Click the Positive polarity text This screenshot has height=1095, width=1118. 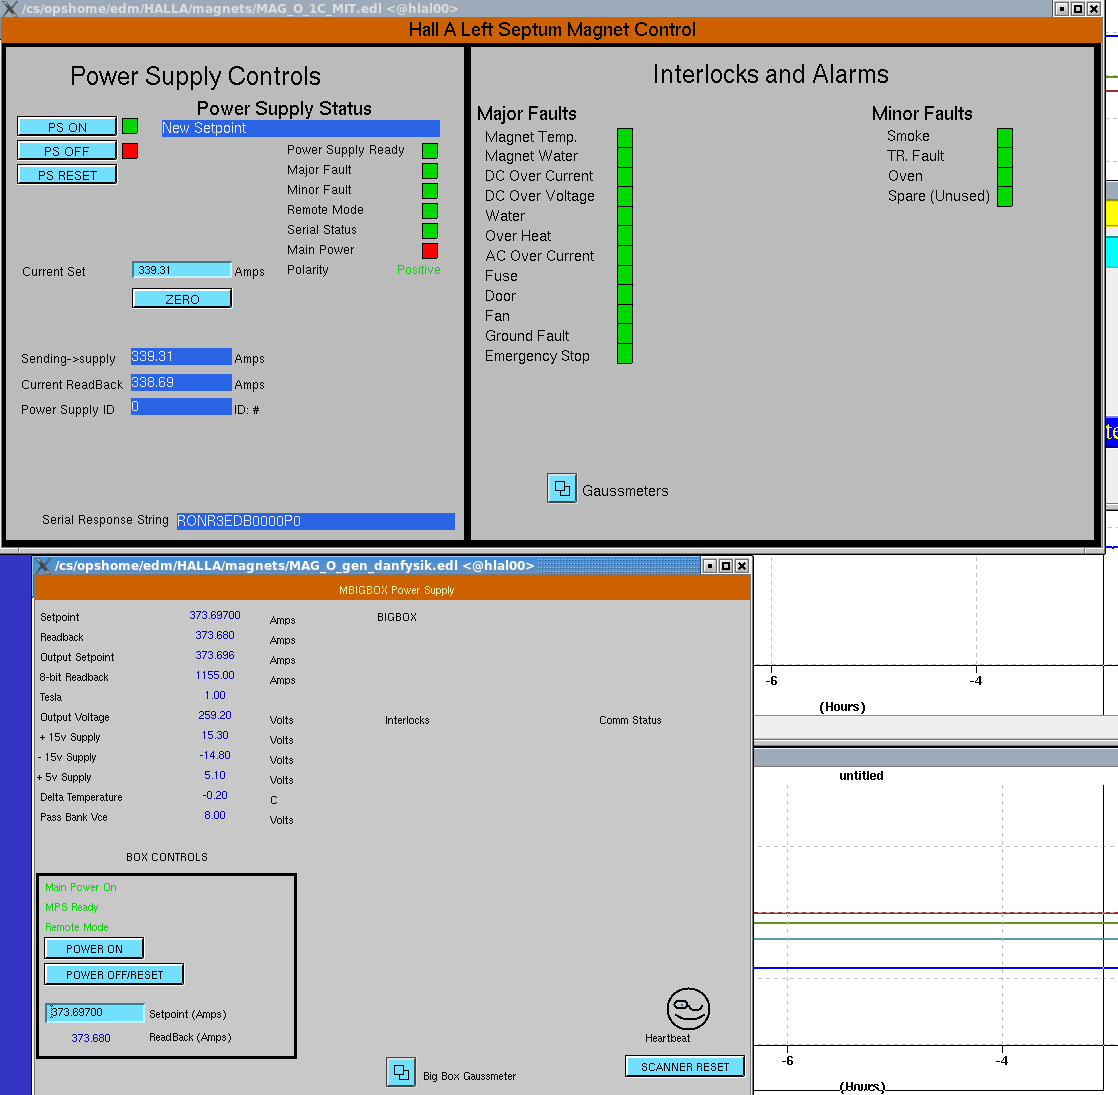click(419, 269)
